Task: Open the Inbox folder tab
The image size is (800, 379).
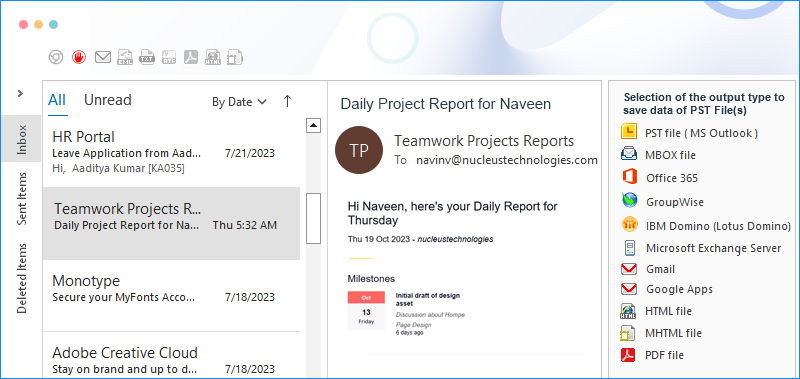Action: 21,139
